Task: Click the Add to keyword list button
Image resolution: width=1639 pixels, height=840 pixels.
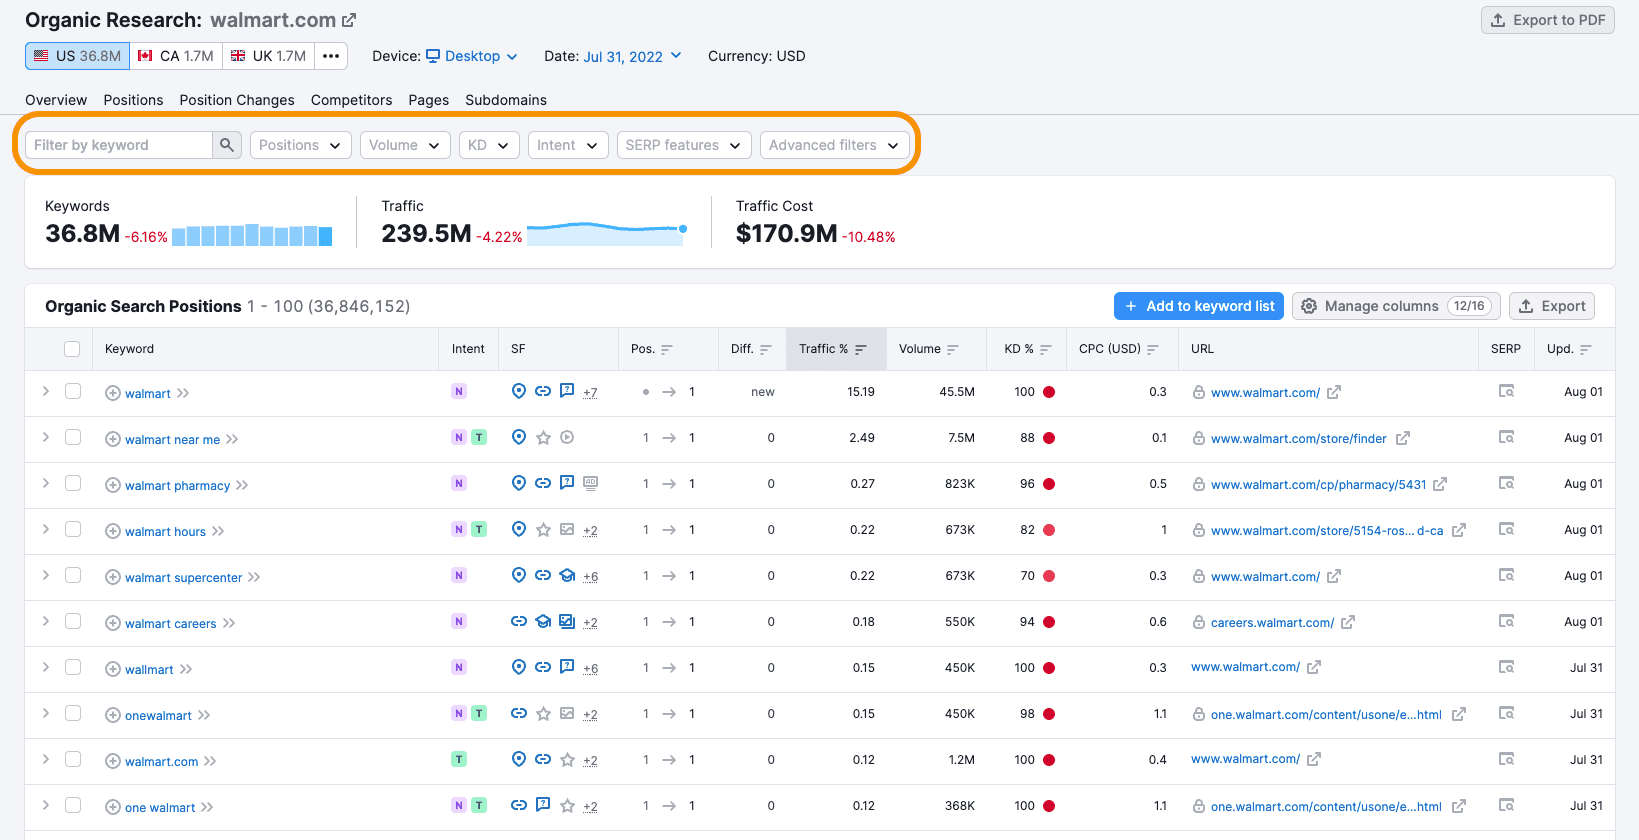Action: point(1199,306)
